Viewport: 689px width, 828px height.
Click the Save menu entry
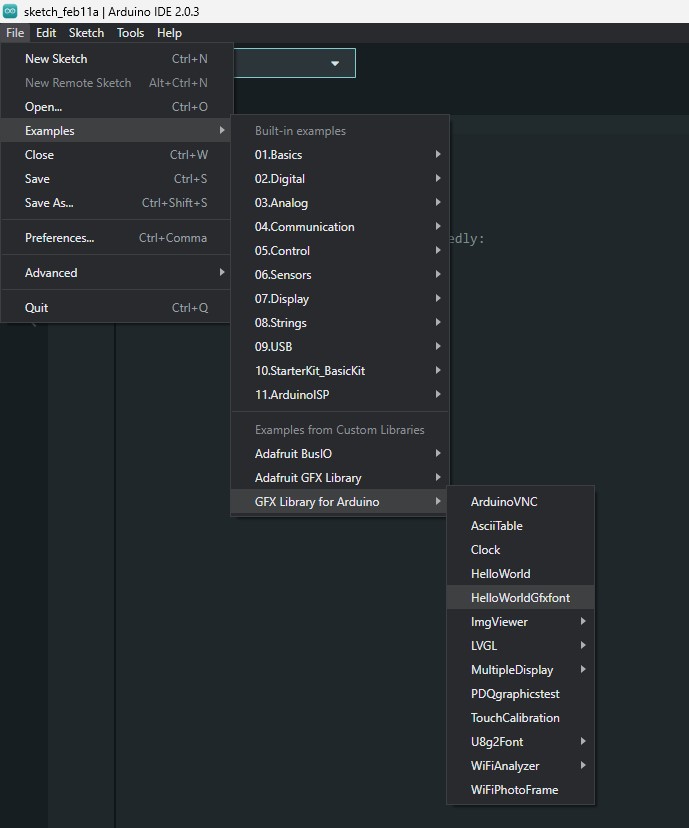point(116,178)
